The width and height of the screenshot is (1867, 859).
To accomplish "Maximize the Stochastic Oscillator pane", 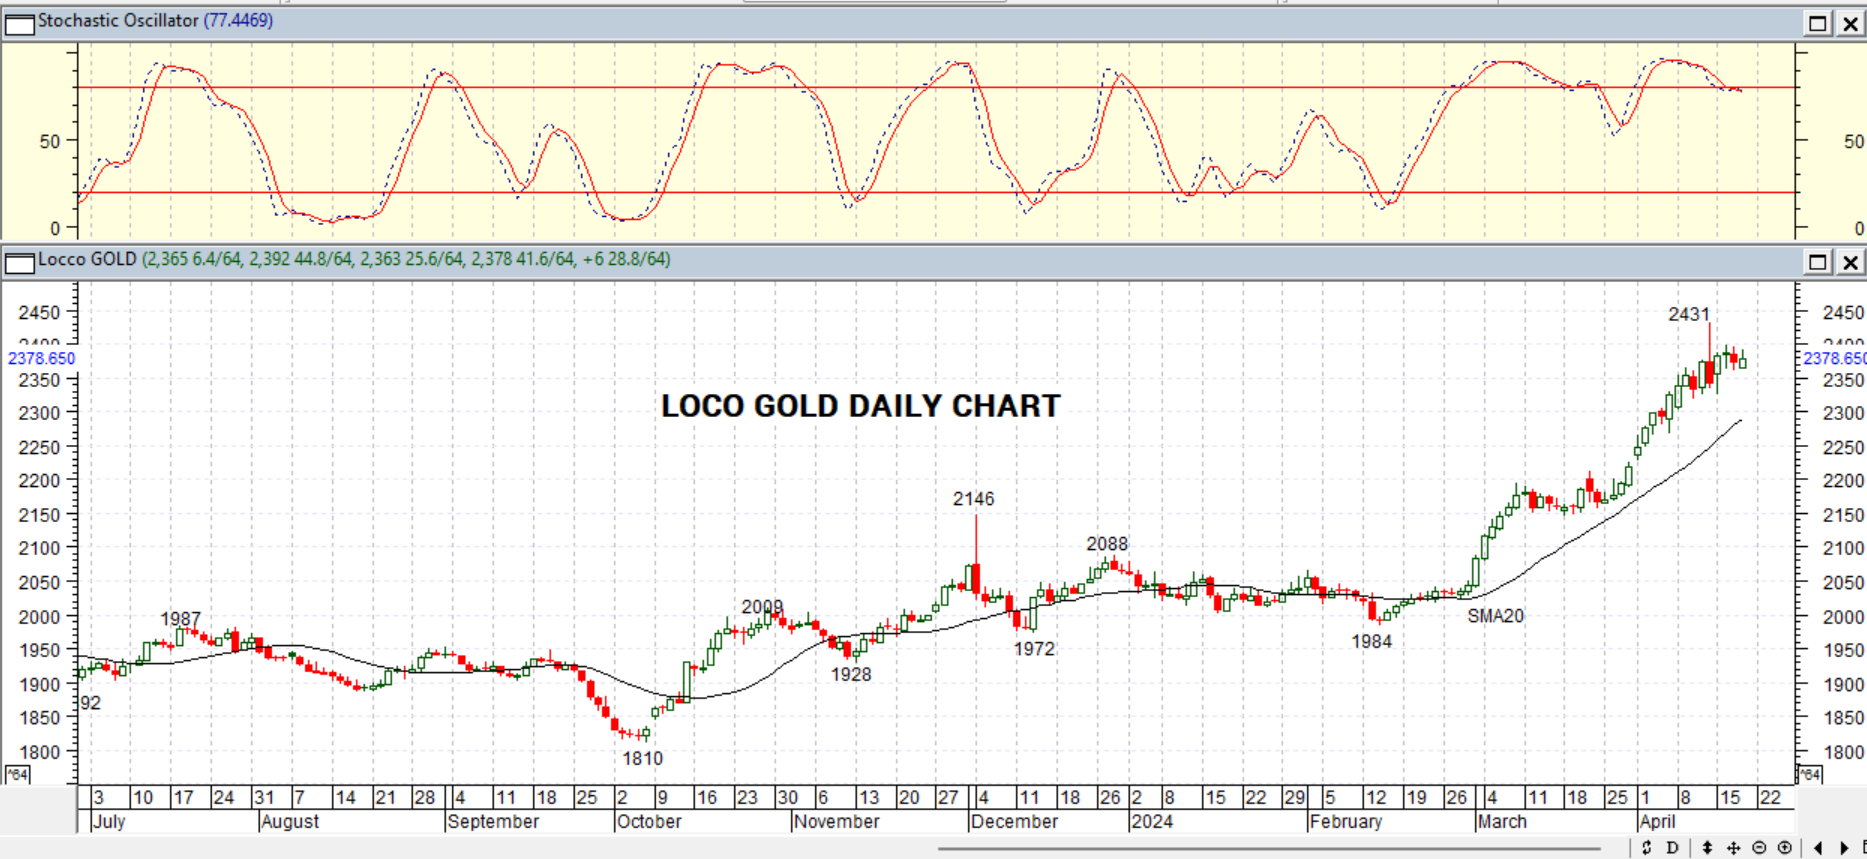I will [x=1818, y=23].
